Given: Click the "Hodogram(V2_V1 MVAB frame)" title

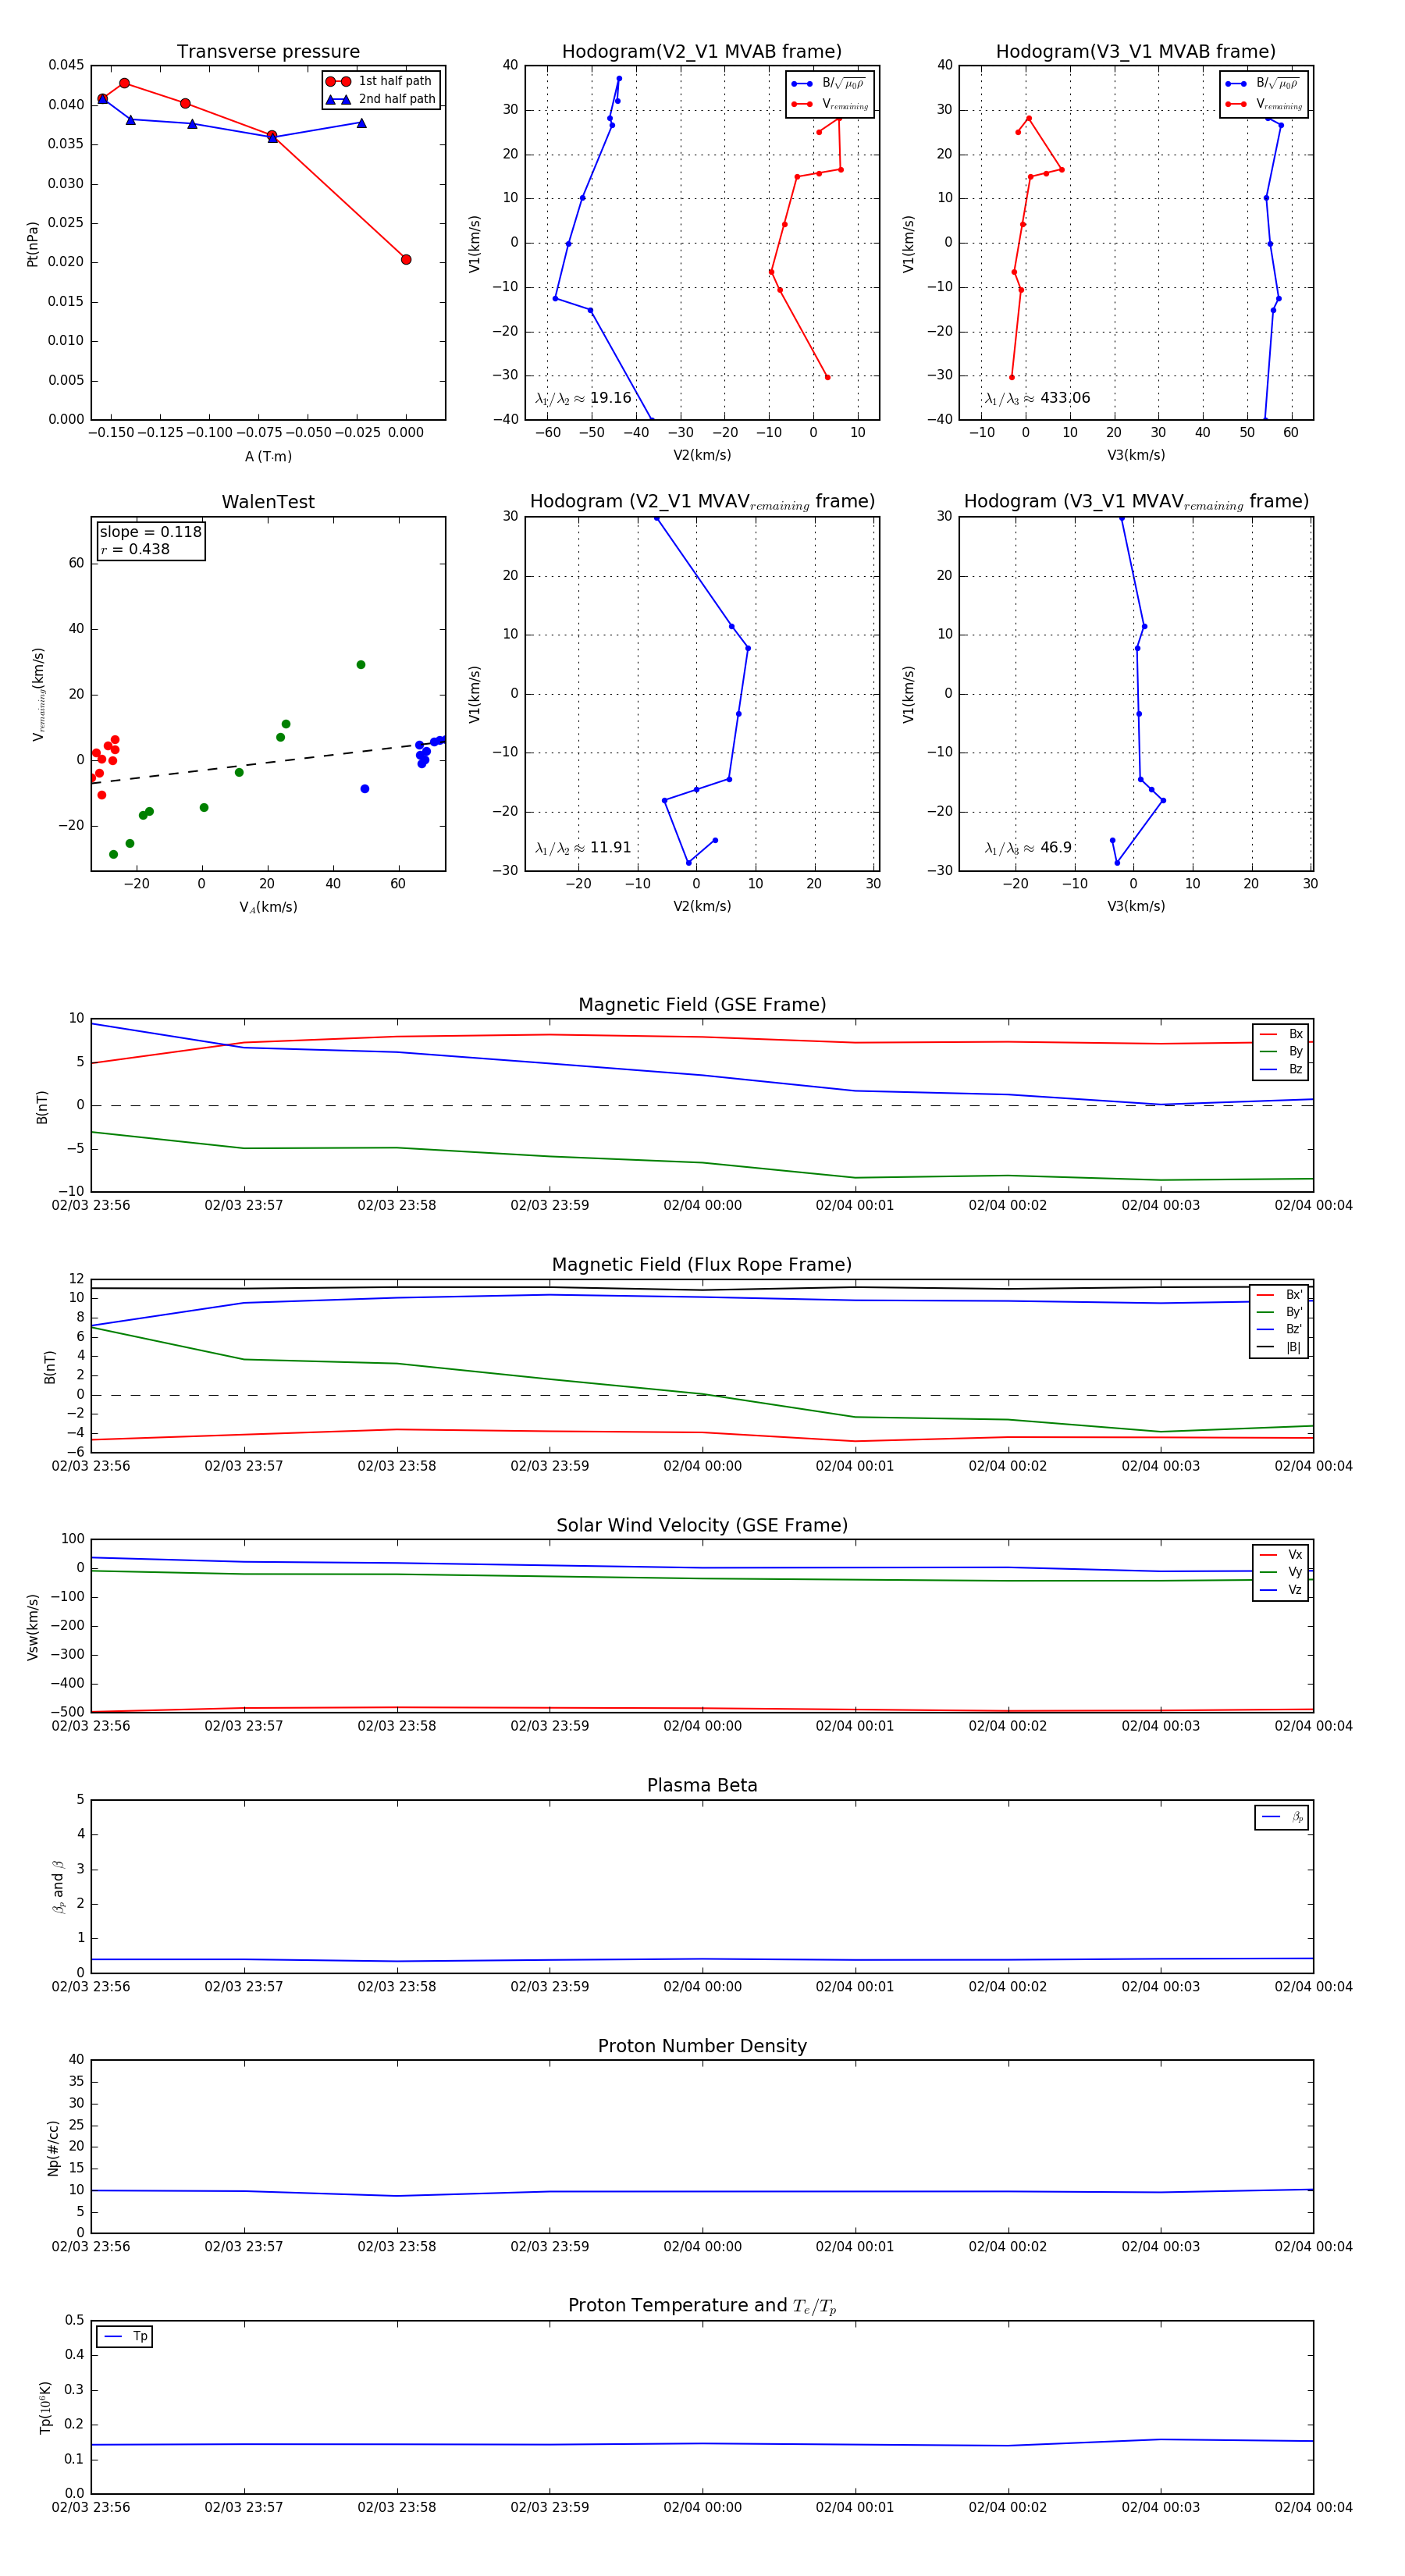Looking at the screenshot, I should 702,52.
